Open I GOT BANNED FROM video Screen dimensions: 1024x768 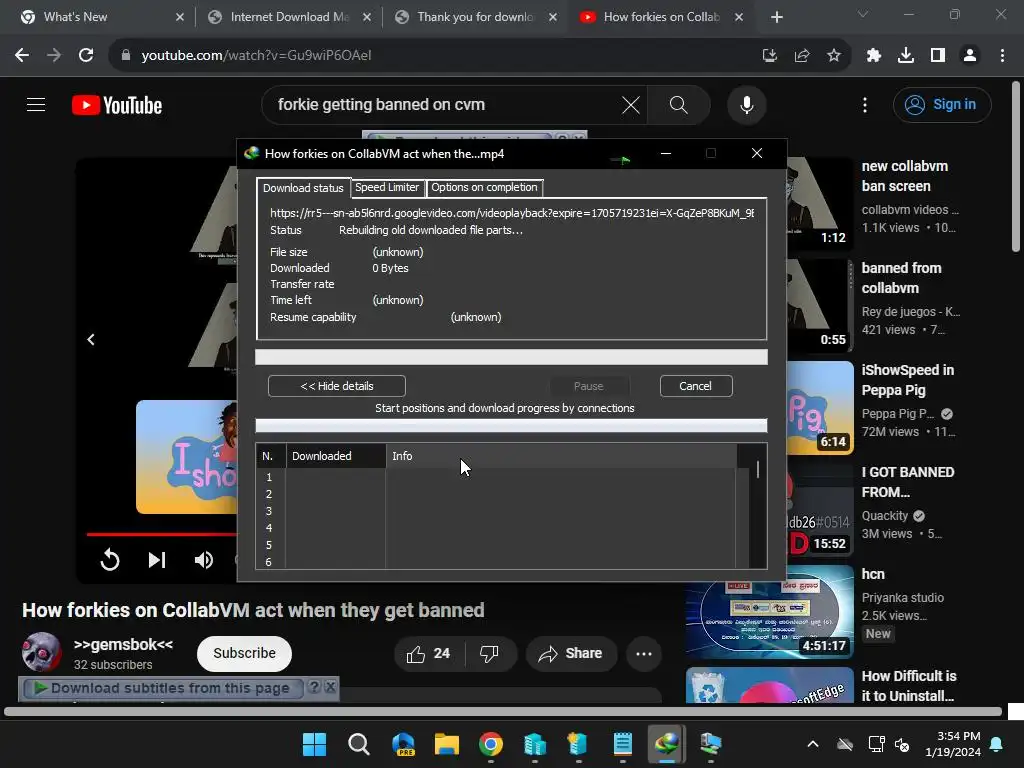click(908, 482)
